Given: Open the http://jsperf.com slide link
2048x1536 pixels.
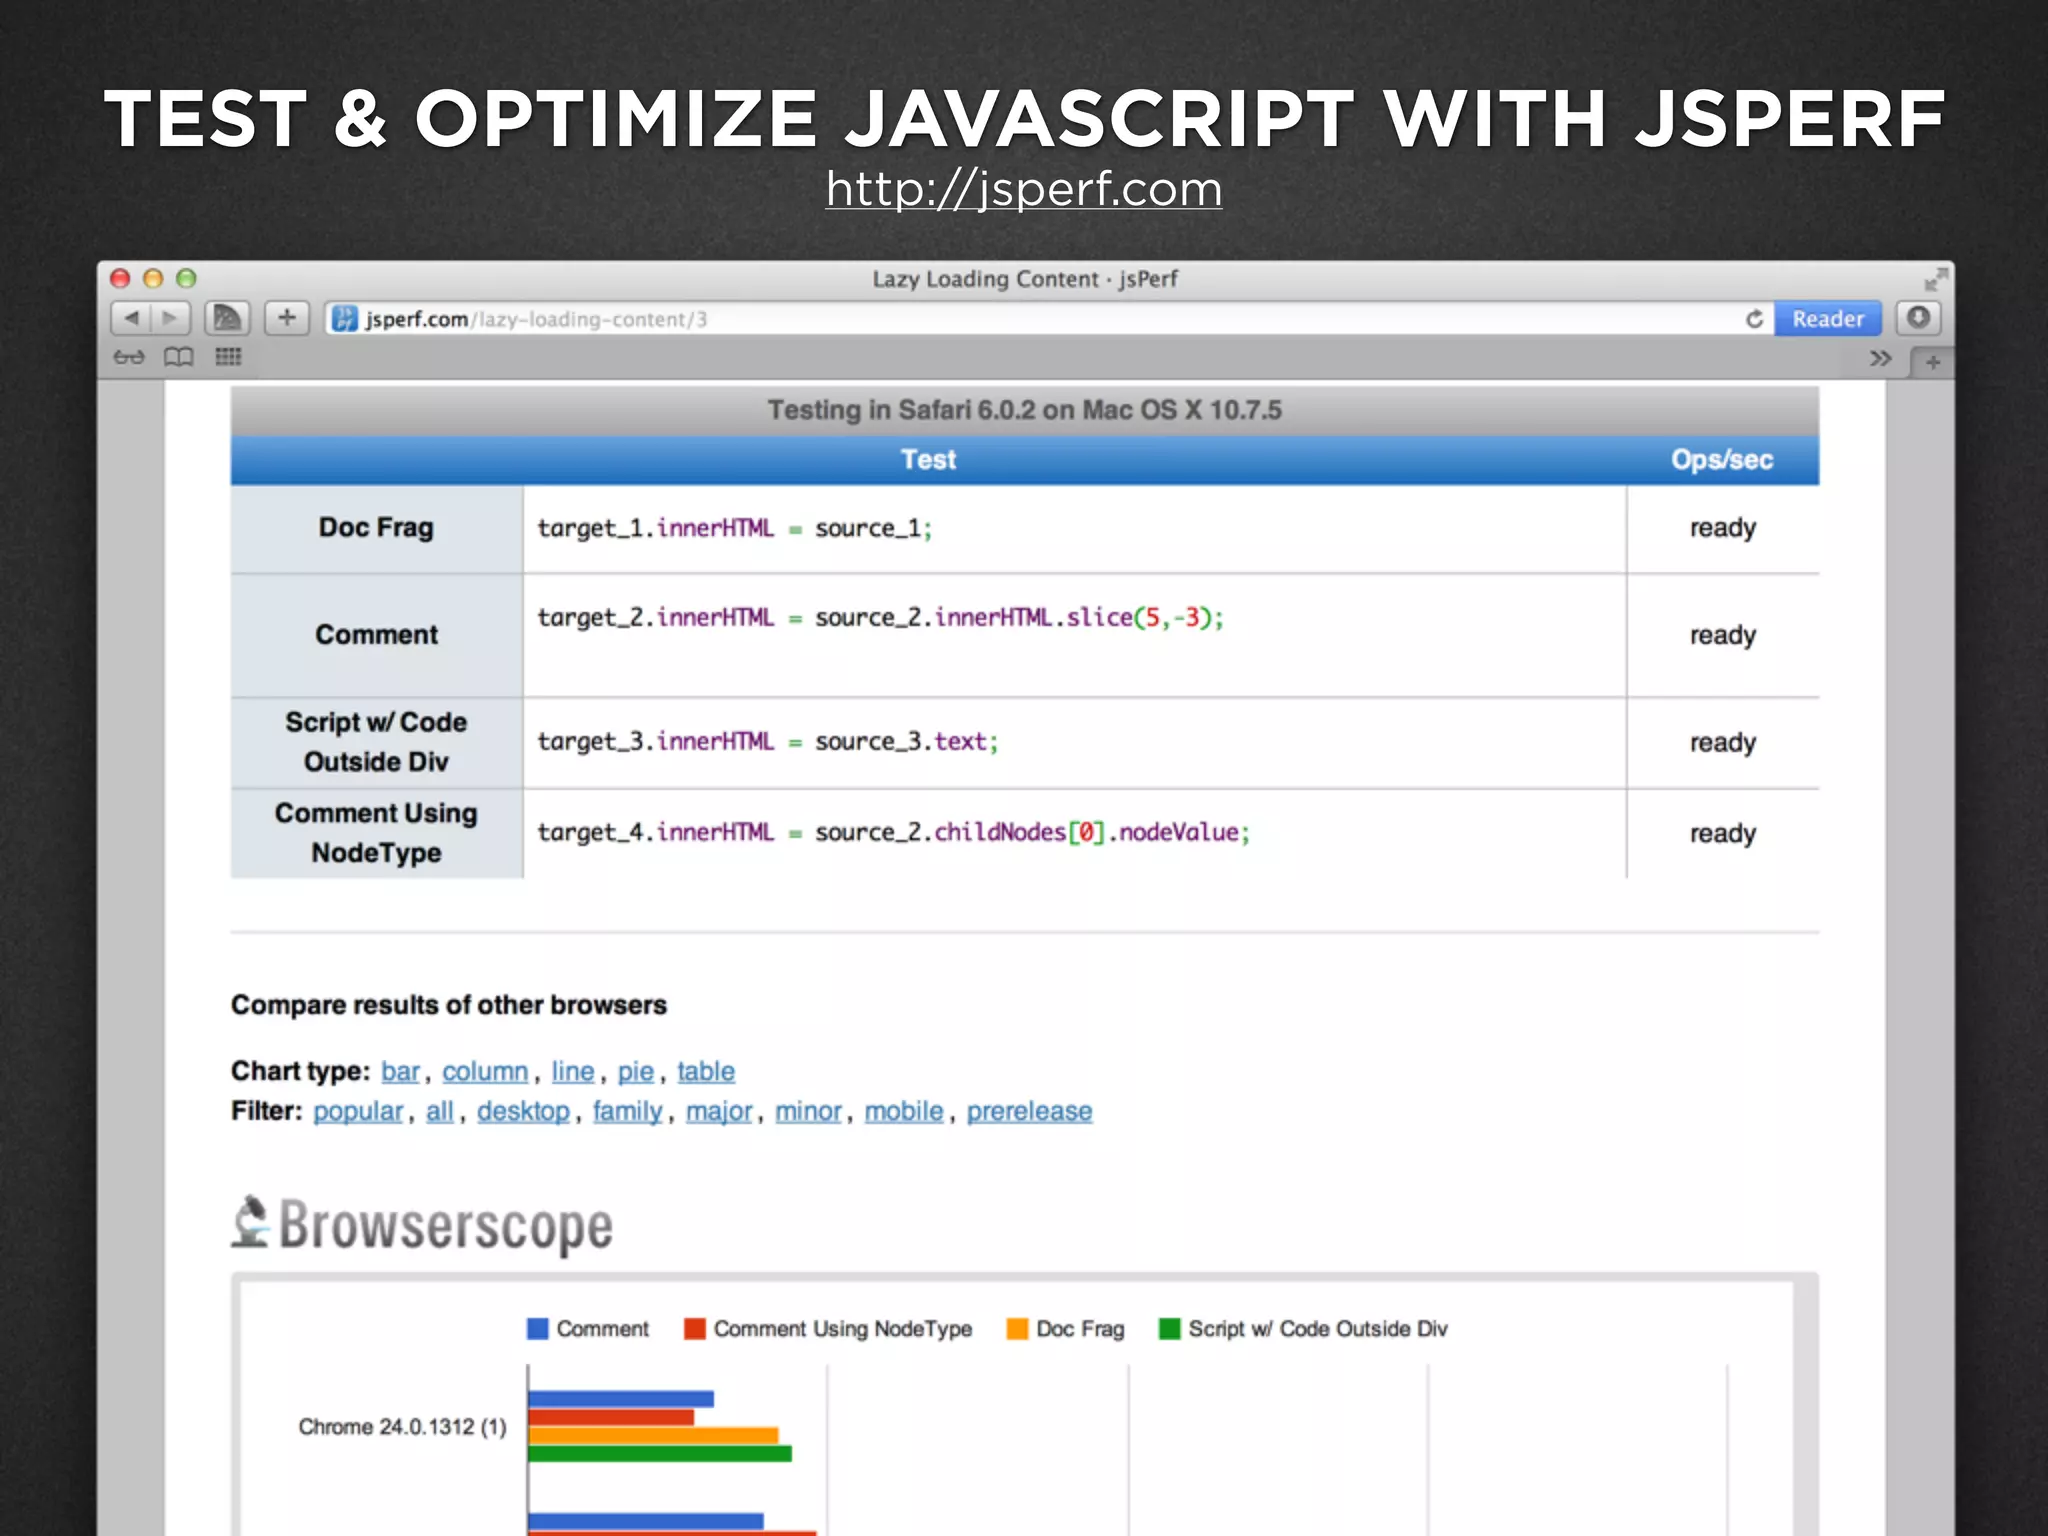Looking at the screenshot, I should click(1024, 189).
